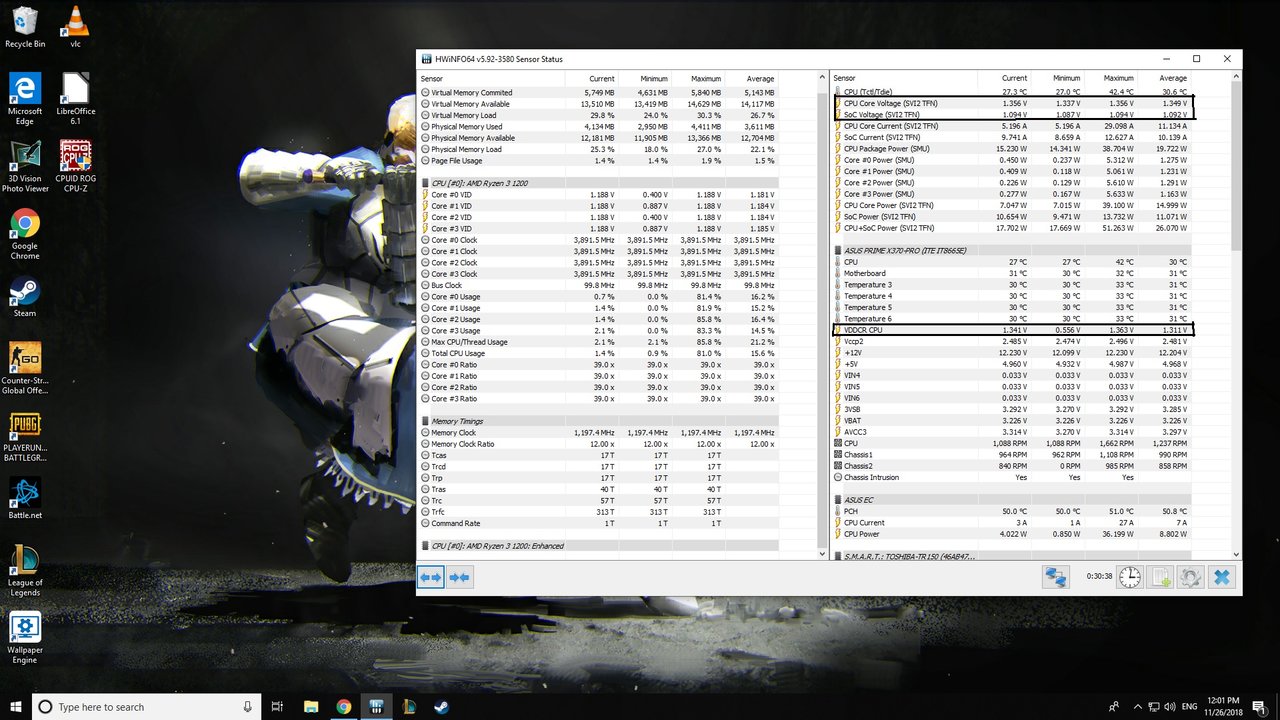Image resolution: width=1280 pixels, height=720 pixels.
Task: Click the left panel Sensor column header
Action: (490, 78)
